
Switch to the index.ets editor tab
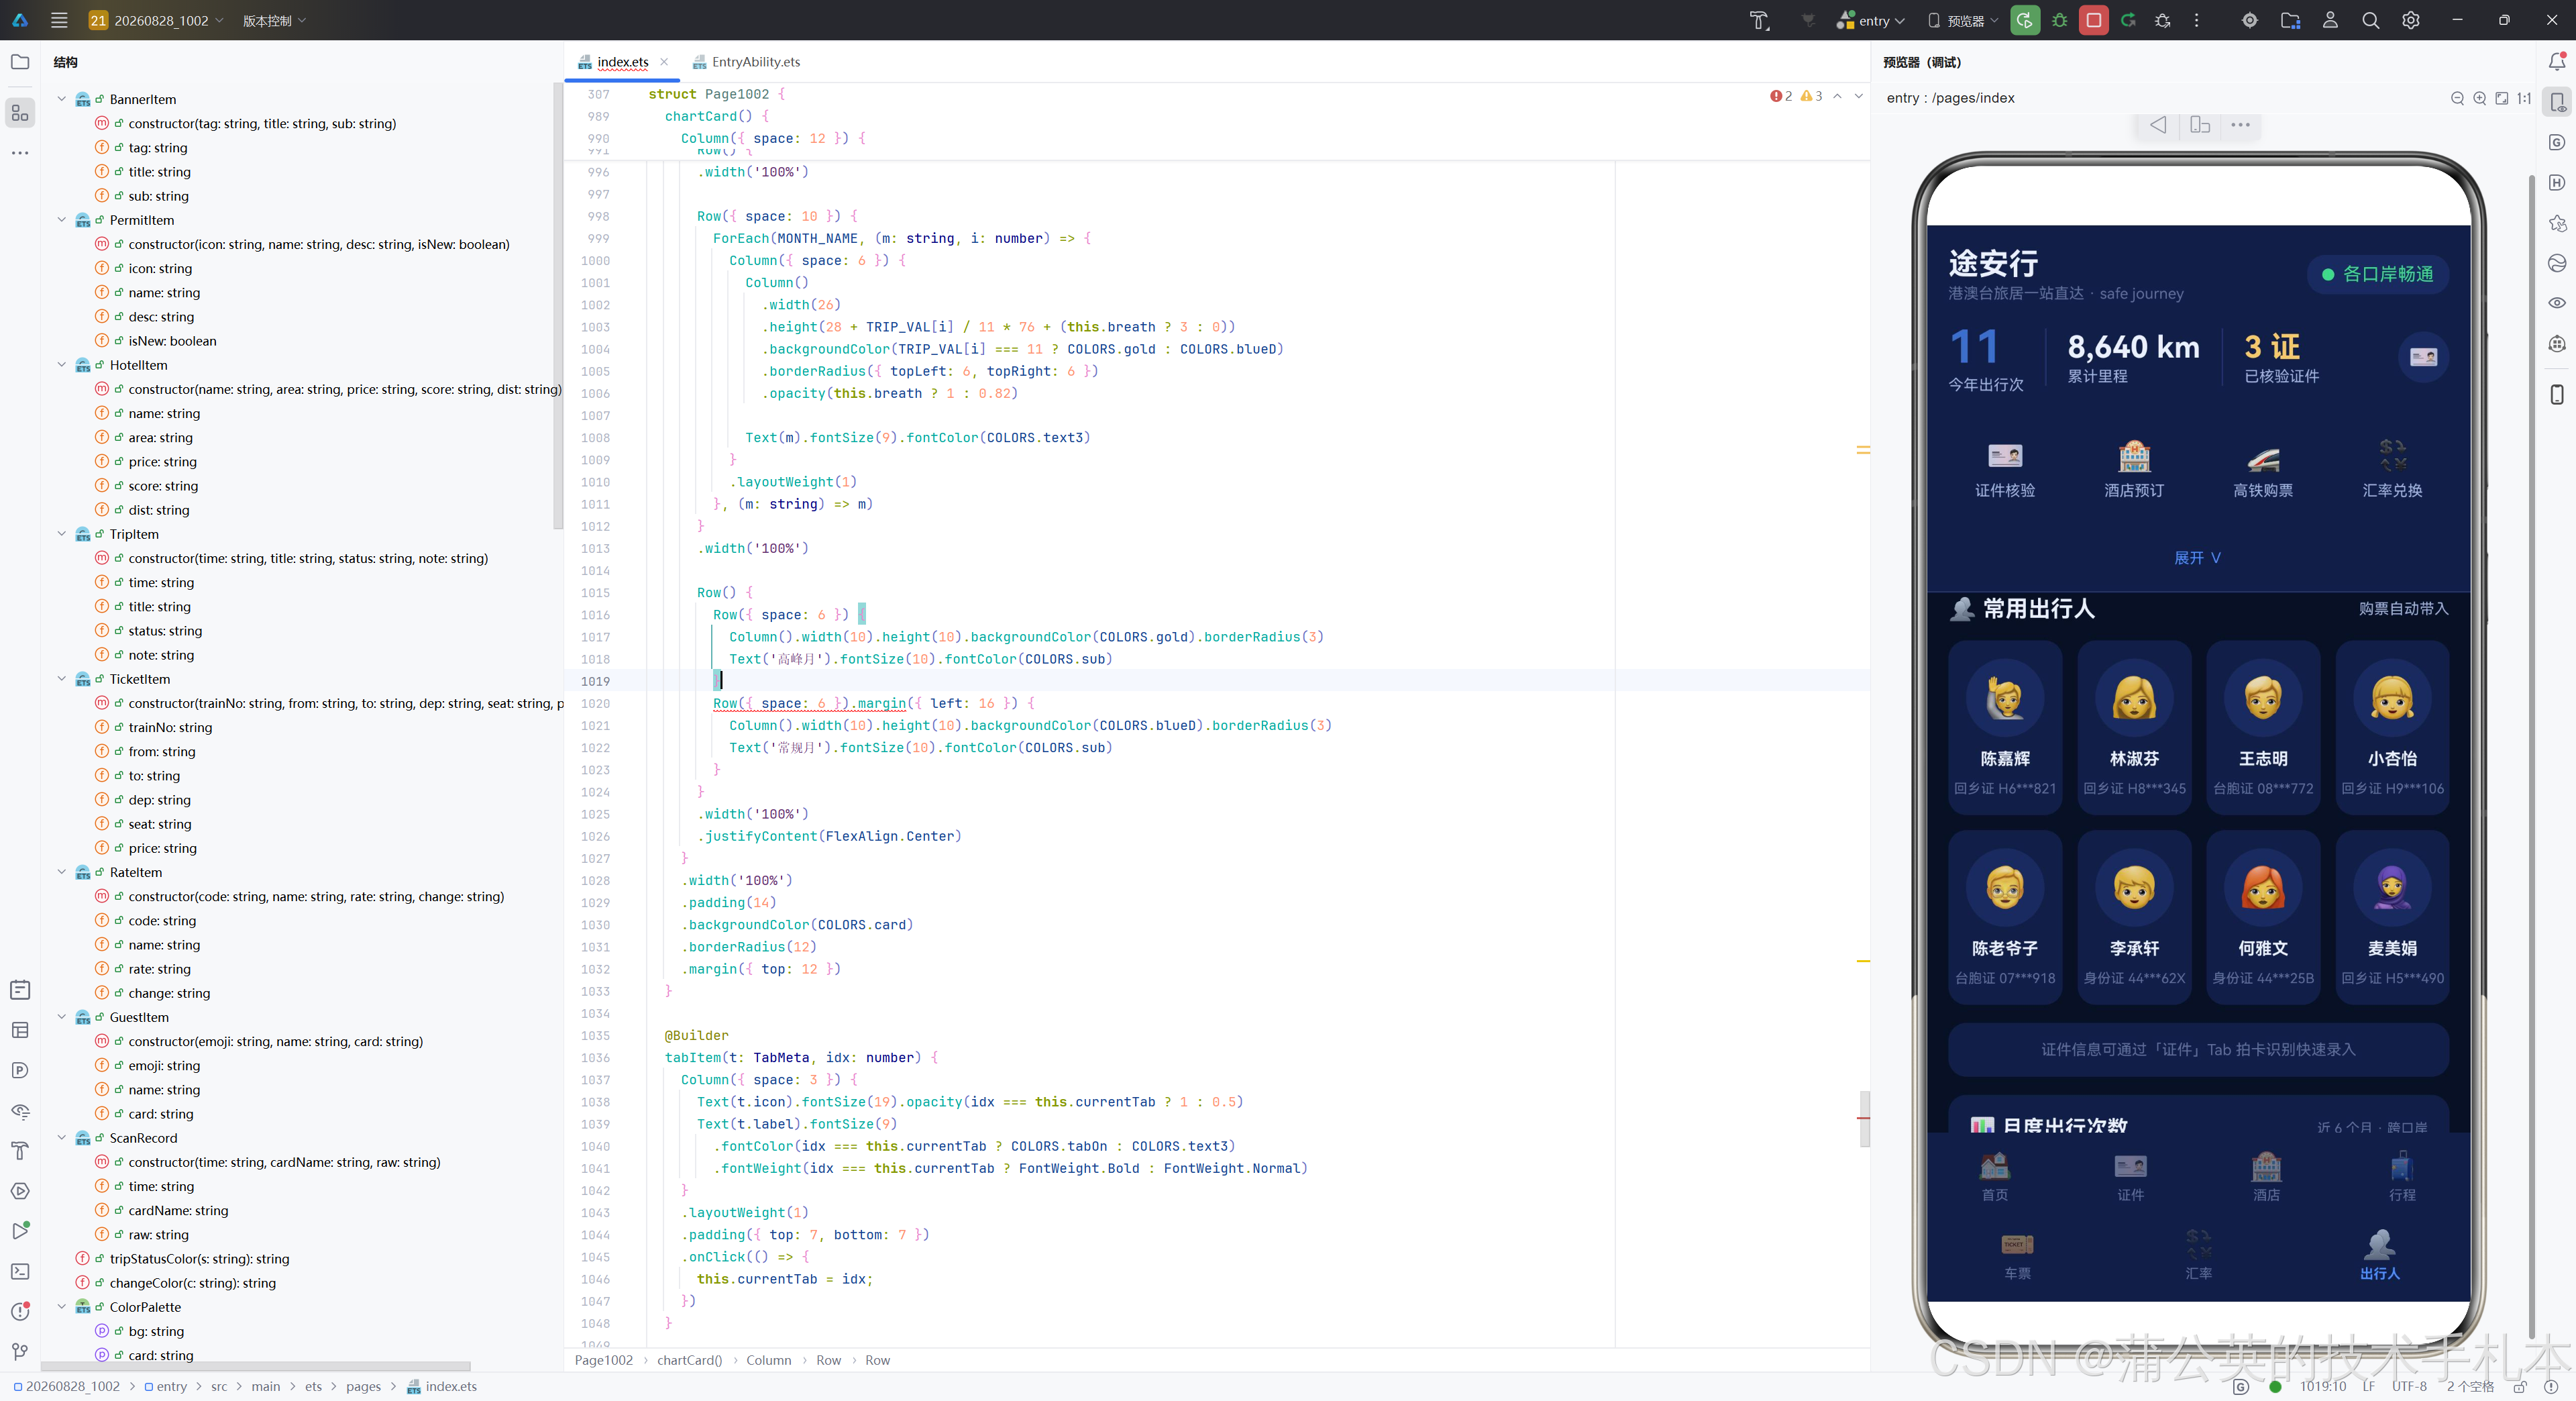pyautogui.click(x=622, y=62)
